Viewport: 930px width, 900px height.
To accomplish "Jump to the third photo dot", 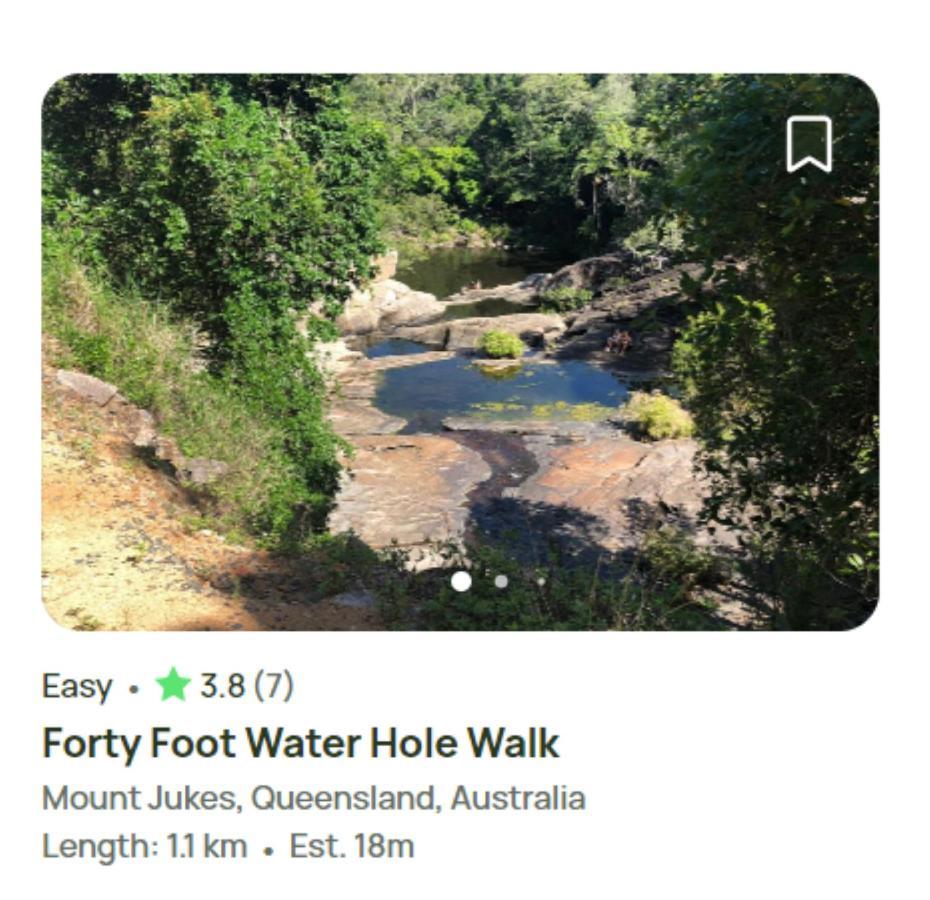I will [x=541, y=581].
